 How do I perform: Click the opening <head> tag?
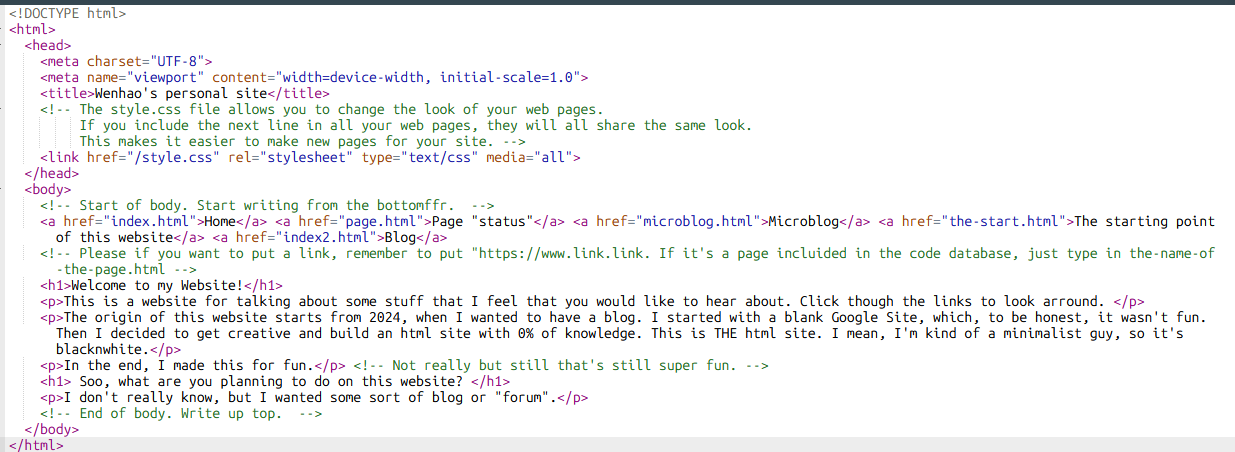47,45
